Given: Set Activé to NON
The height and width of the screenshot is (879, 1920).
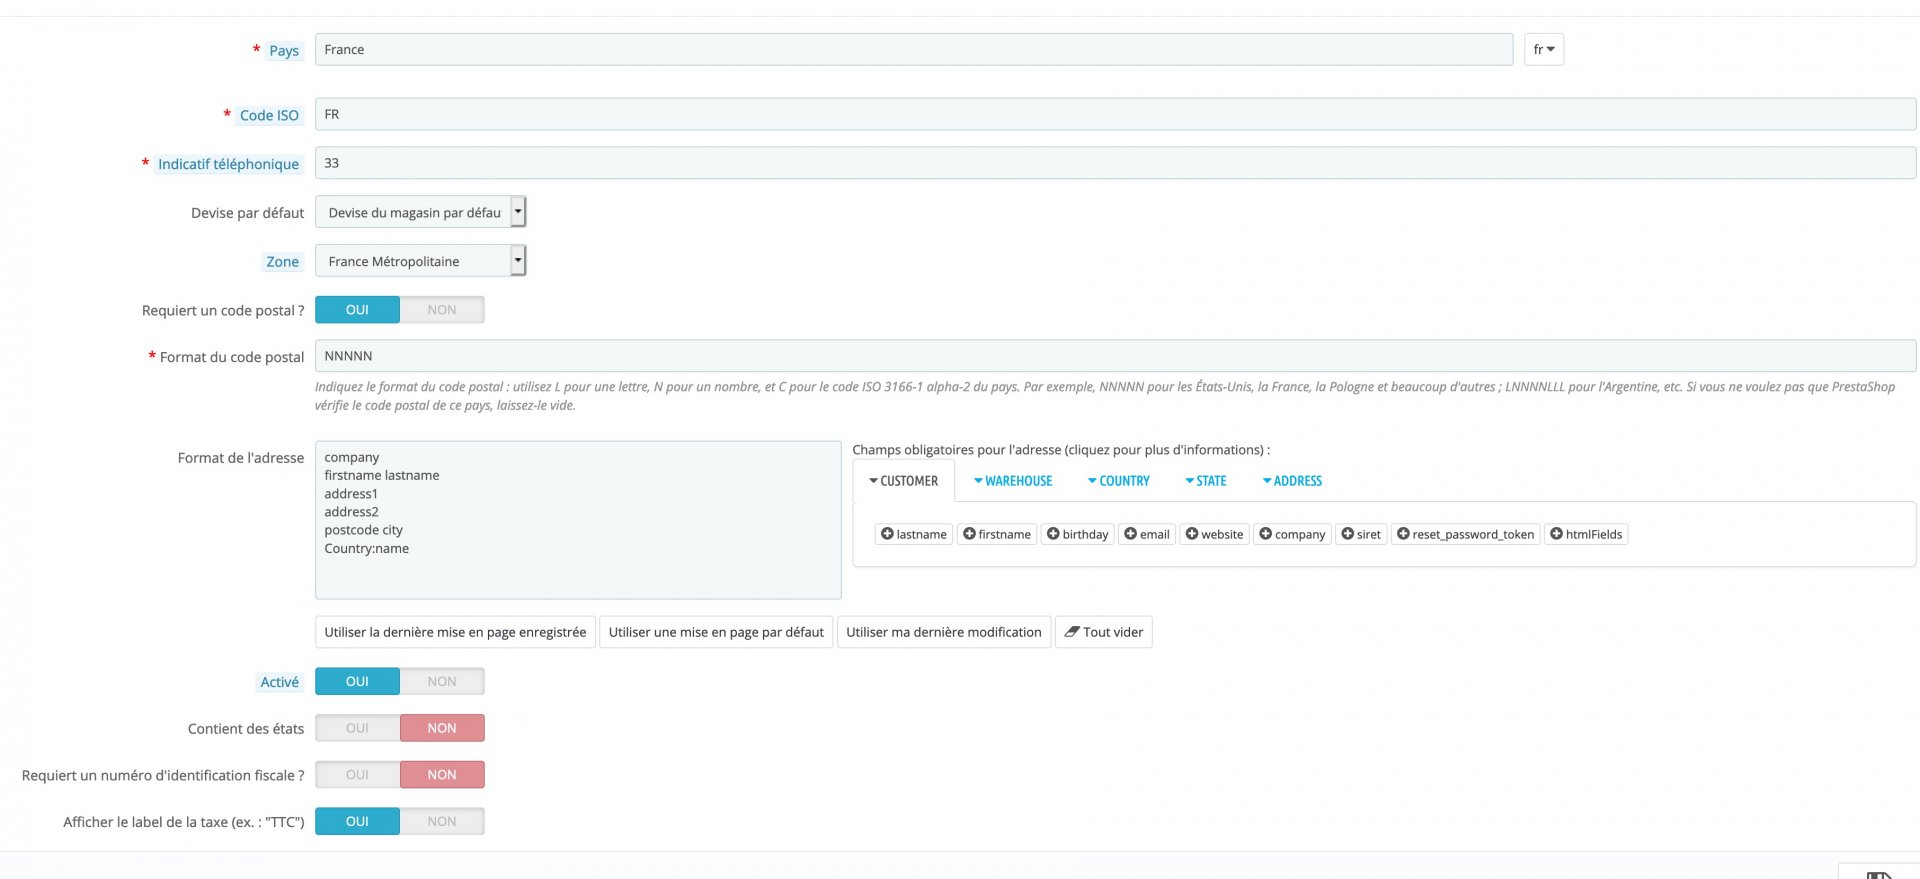Looking at the screenshot, I should coord(442,681).
